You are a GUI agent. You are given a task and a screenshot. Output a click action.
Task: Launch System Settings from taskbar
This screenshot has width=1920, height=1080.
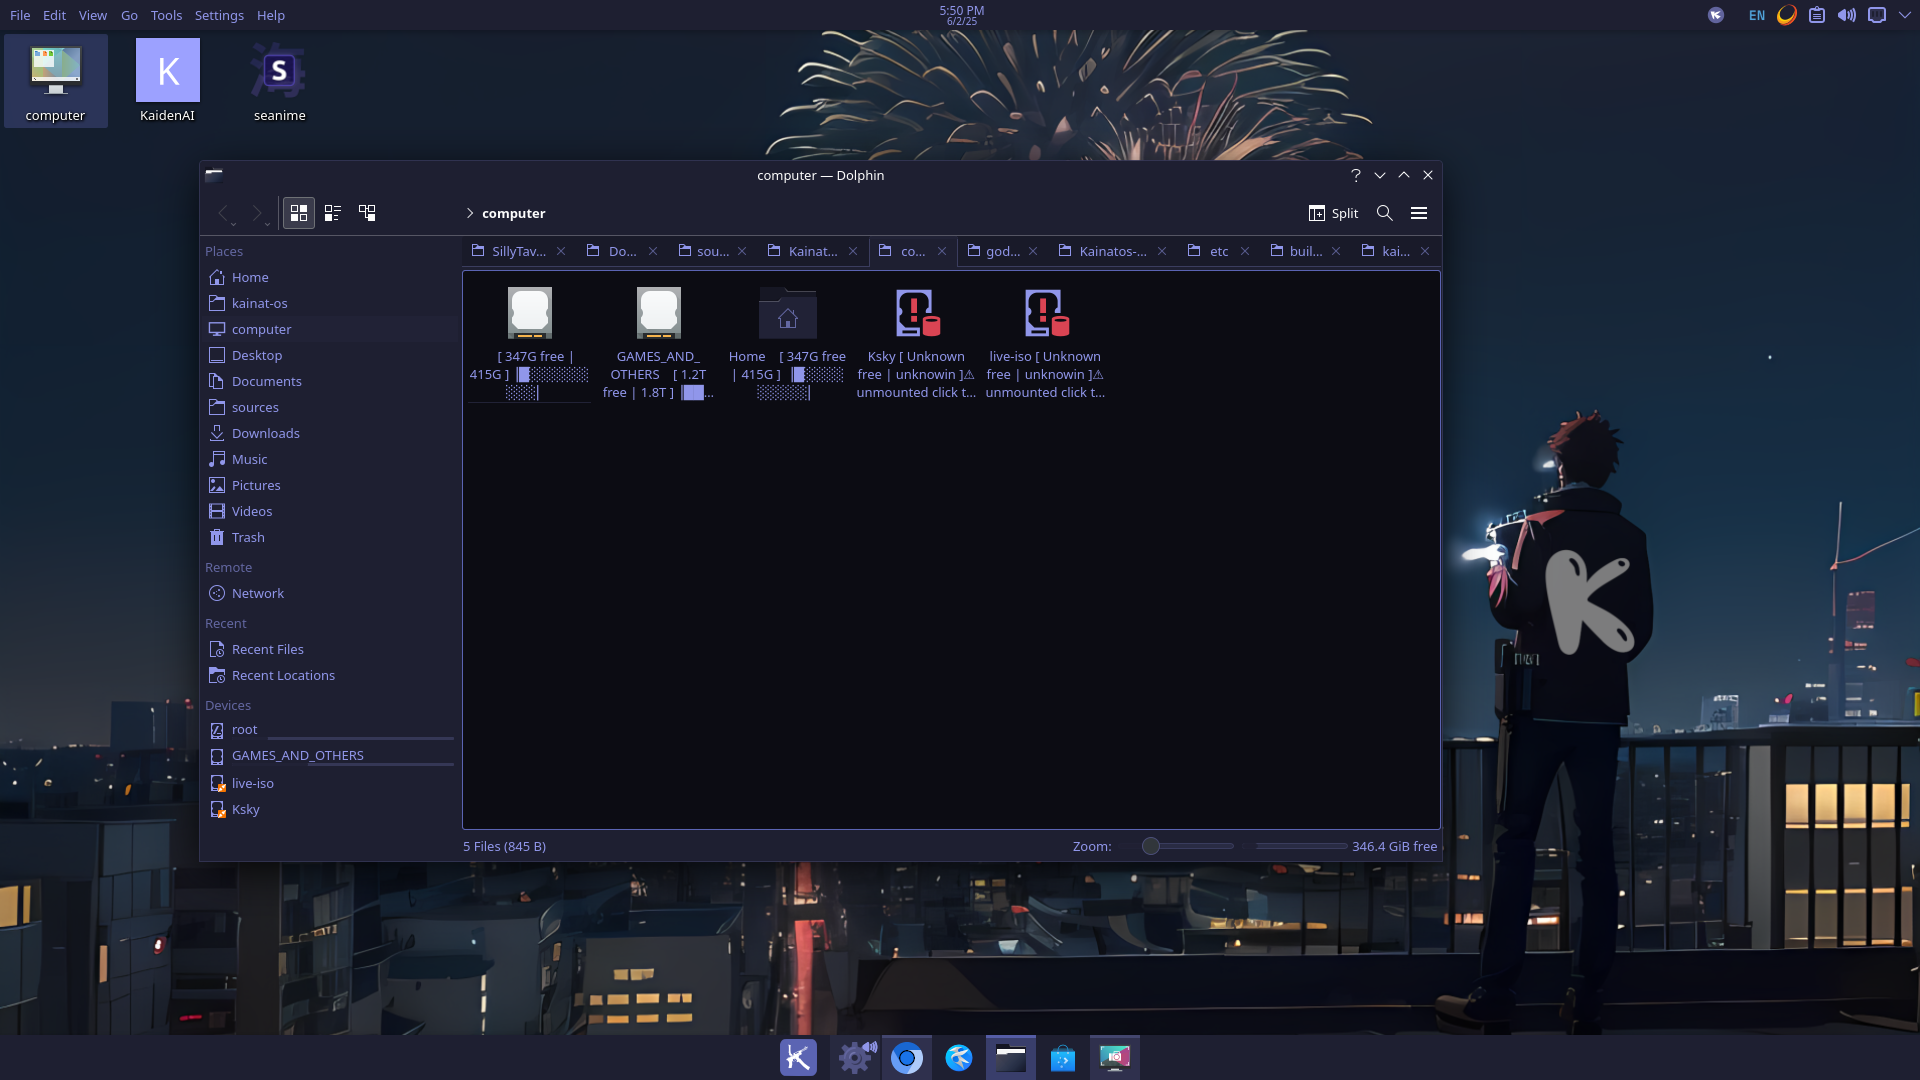point(855,1057)
